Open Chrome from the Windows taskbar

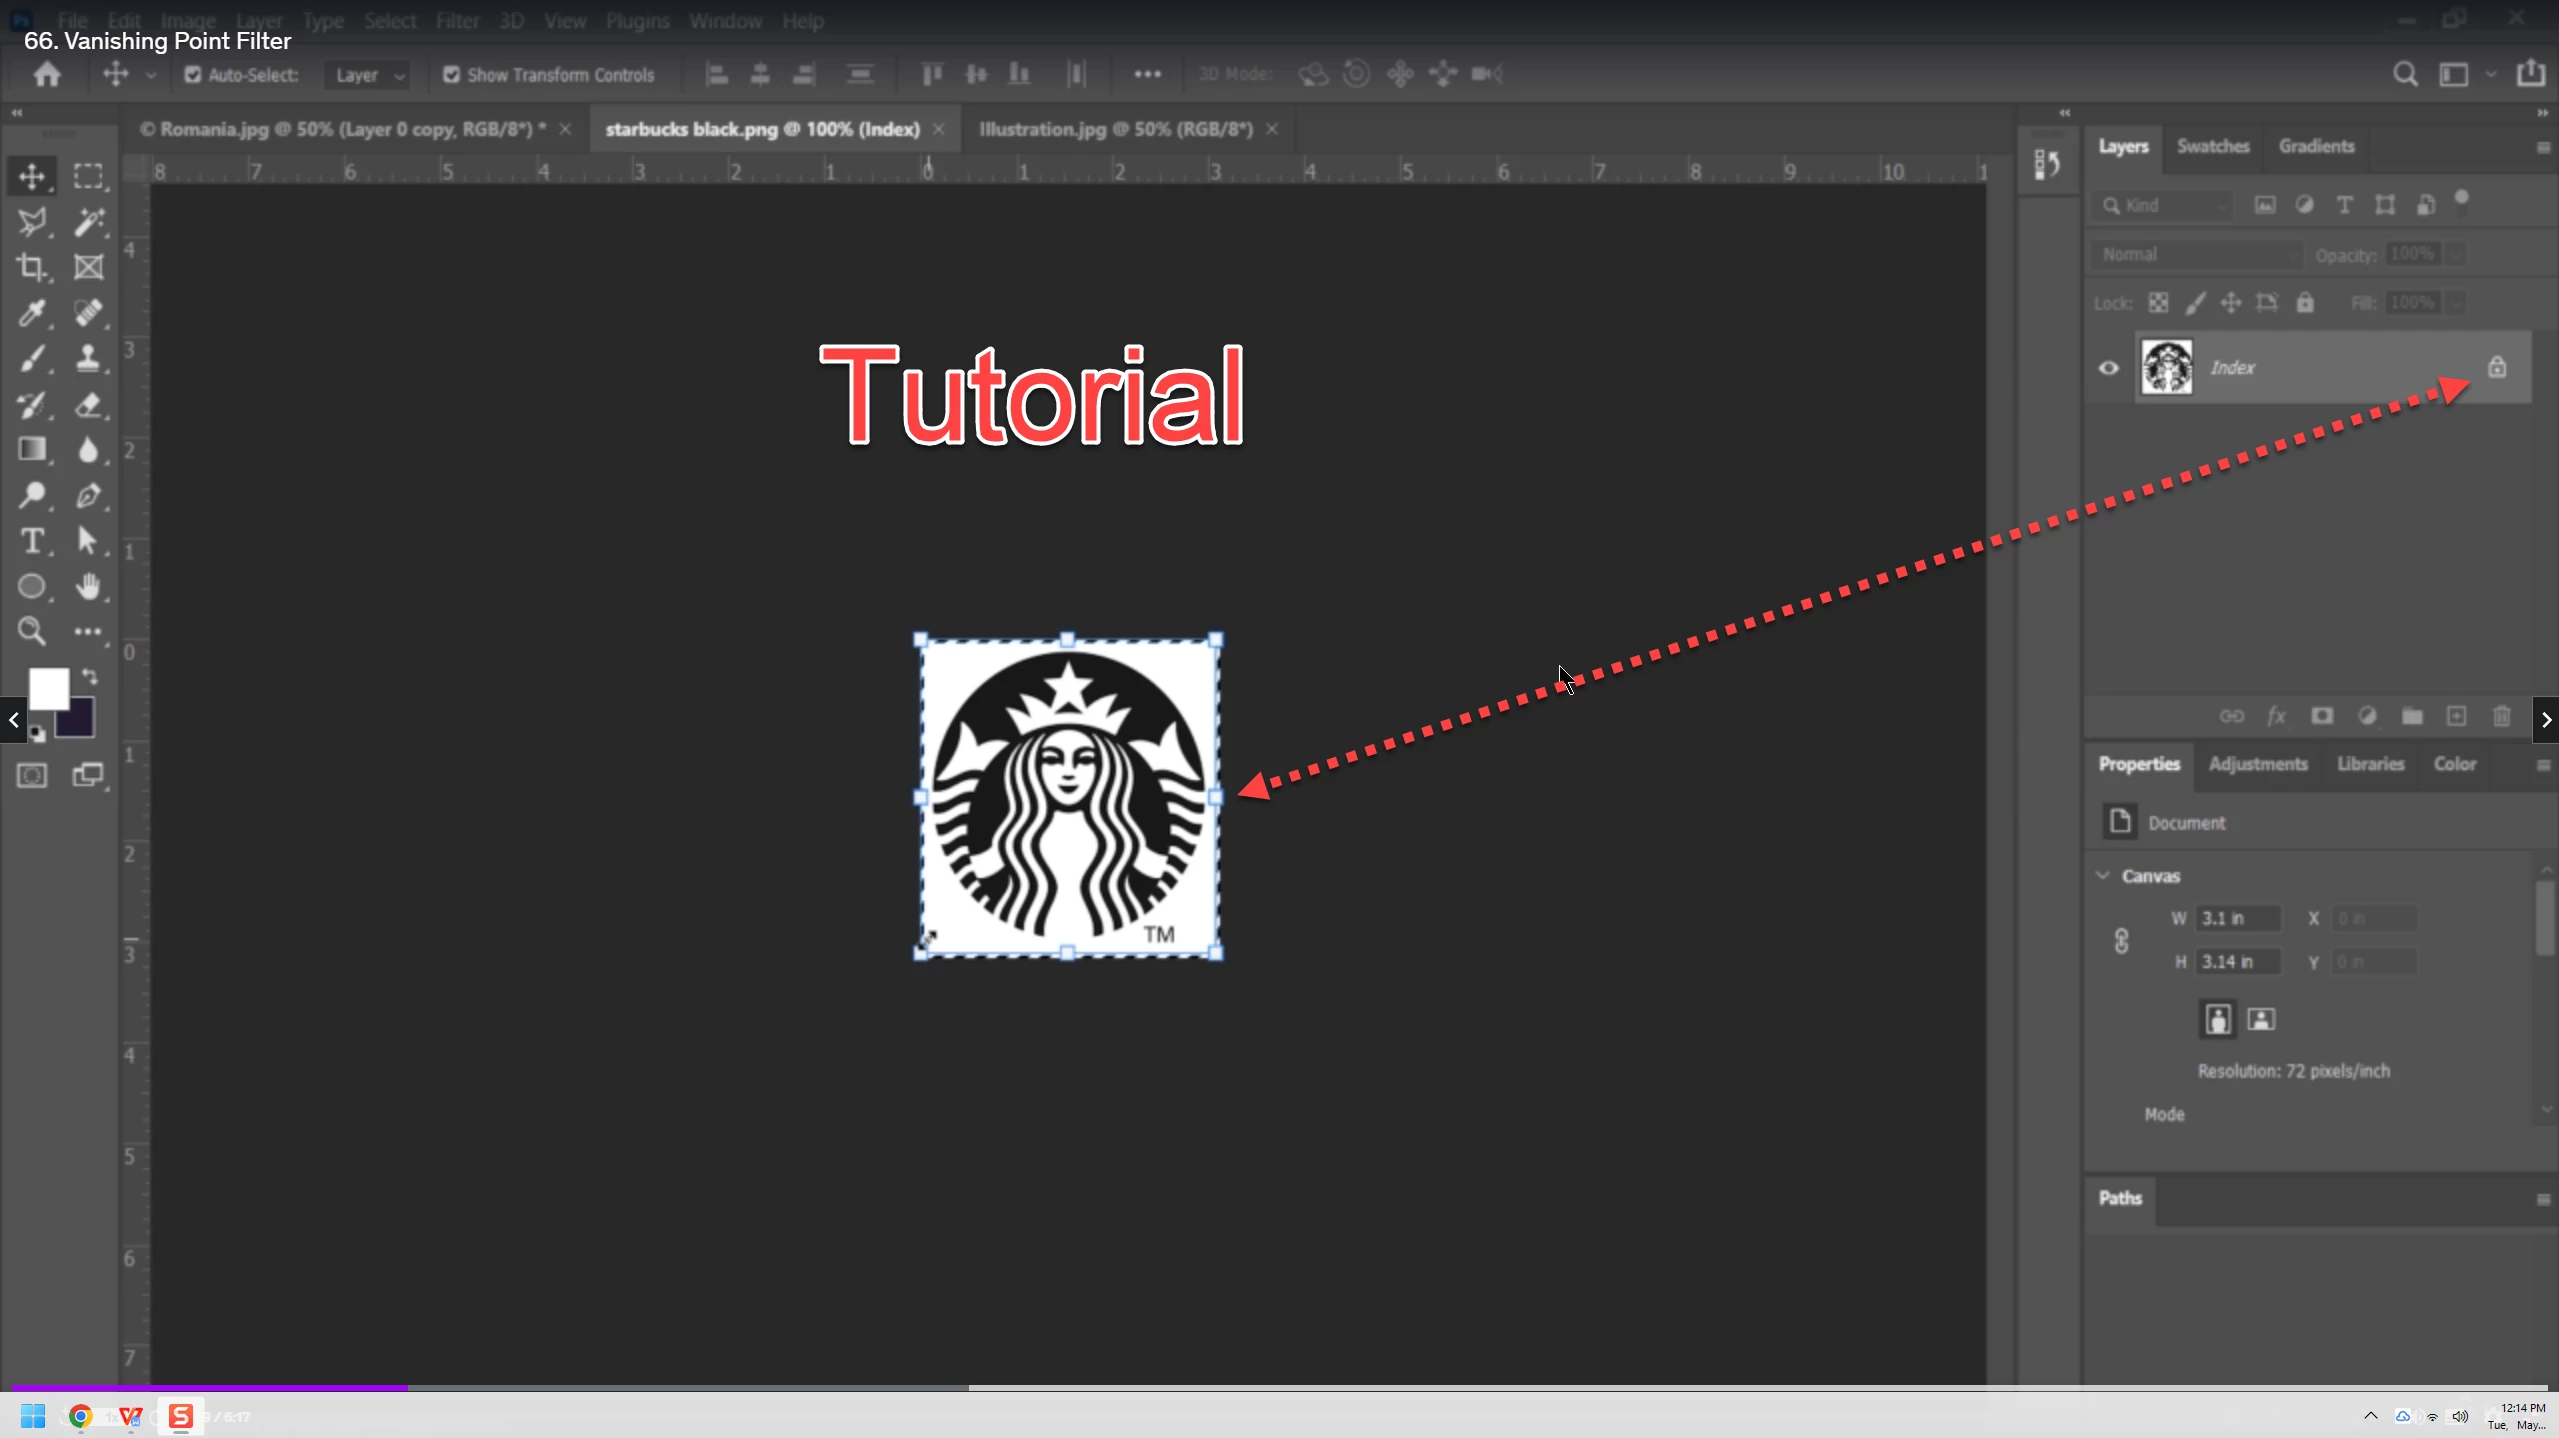click(80, 1416)
